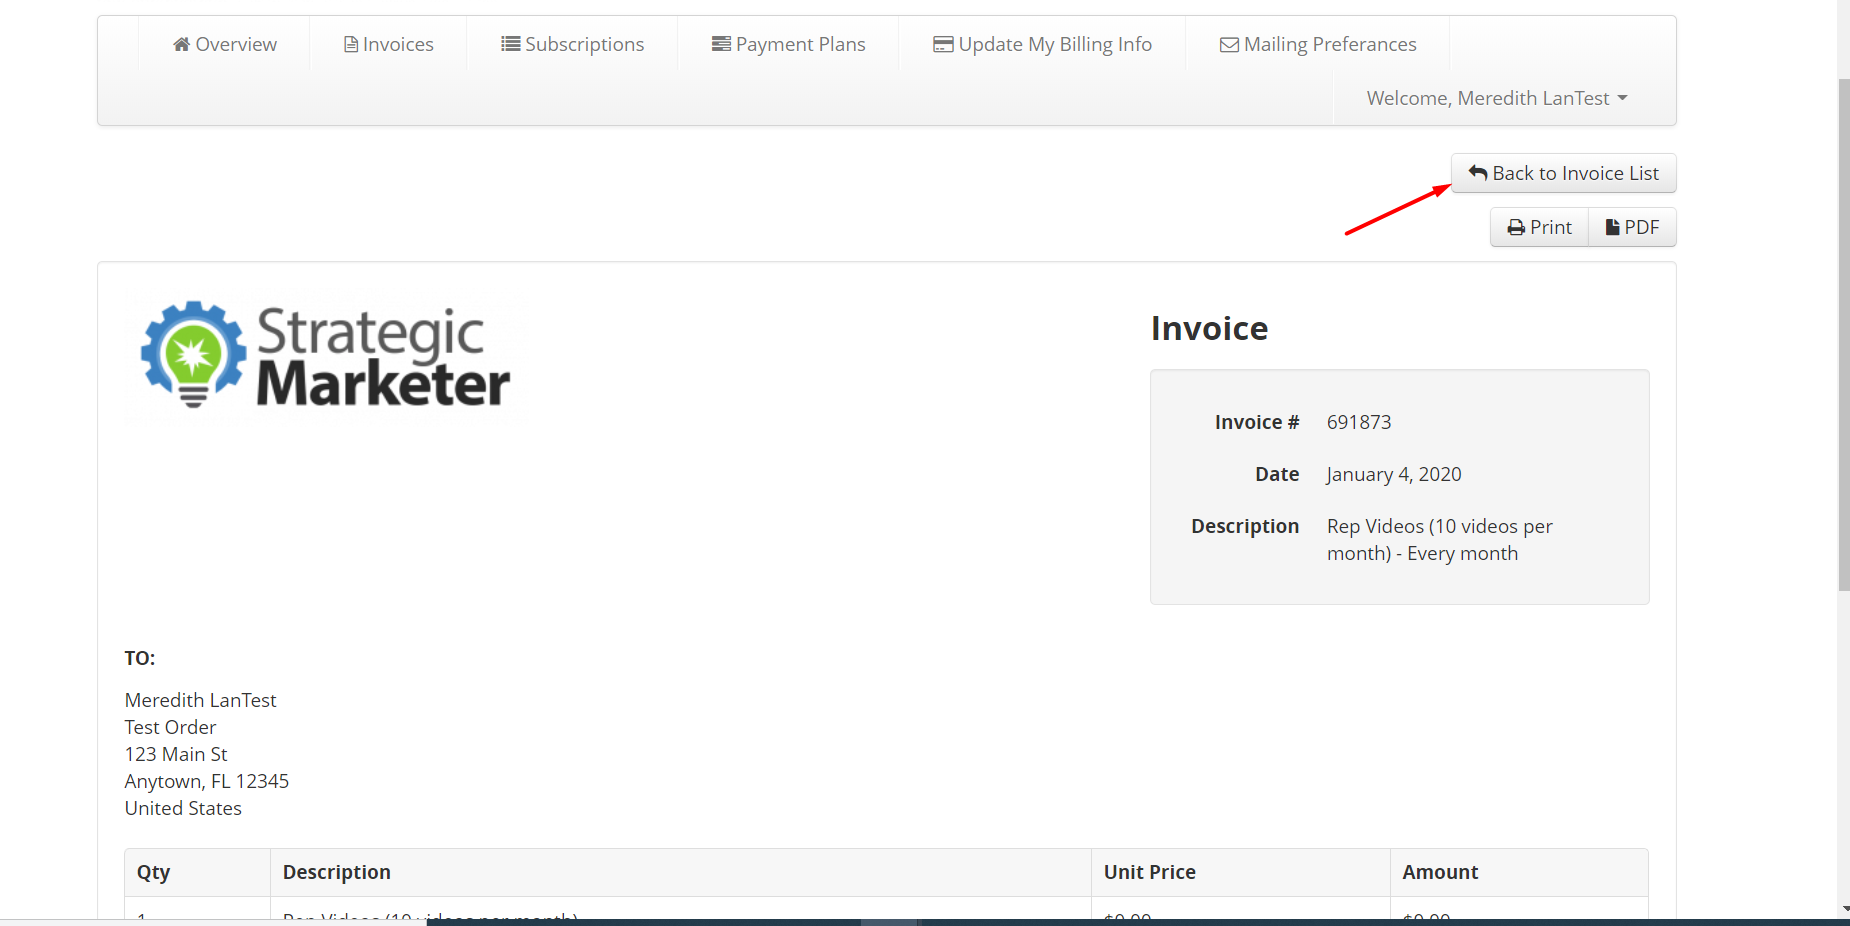Click the home icon beside Overview
This screenshot has height=926, width=1850.
click(181, 44)
